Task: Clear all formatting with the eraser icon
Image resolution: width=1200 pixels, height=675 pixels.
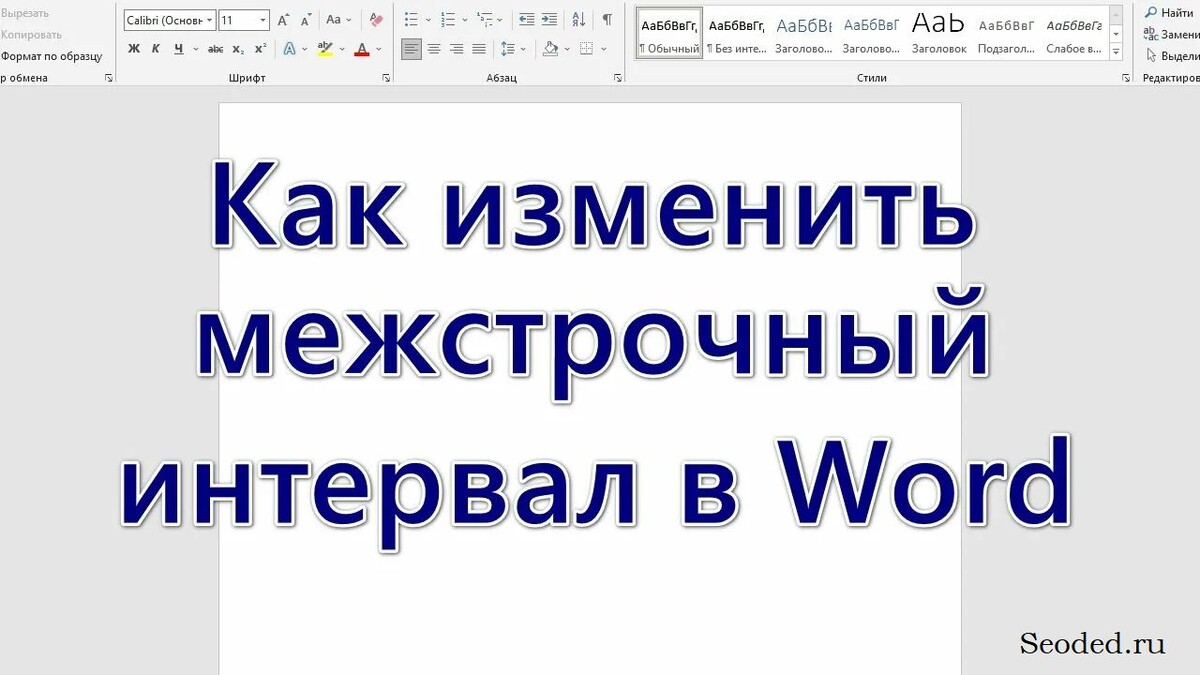Action: coord(375,20)
